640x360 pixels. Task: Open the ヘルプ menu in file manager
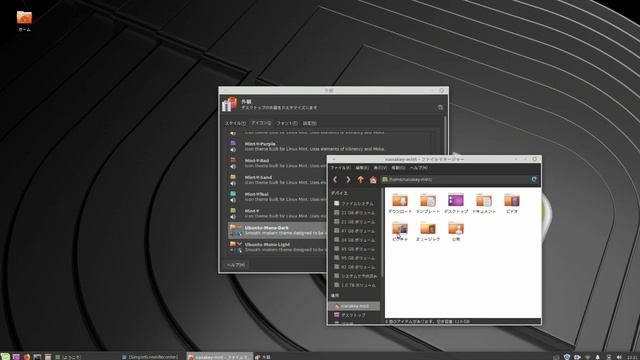click(x=418, y=168)
